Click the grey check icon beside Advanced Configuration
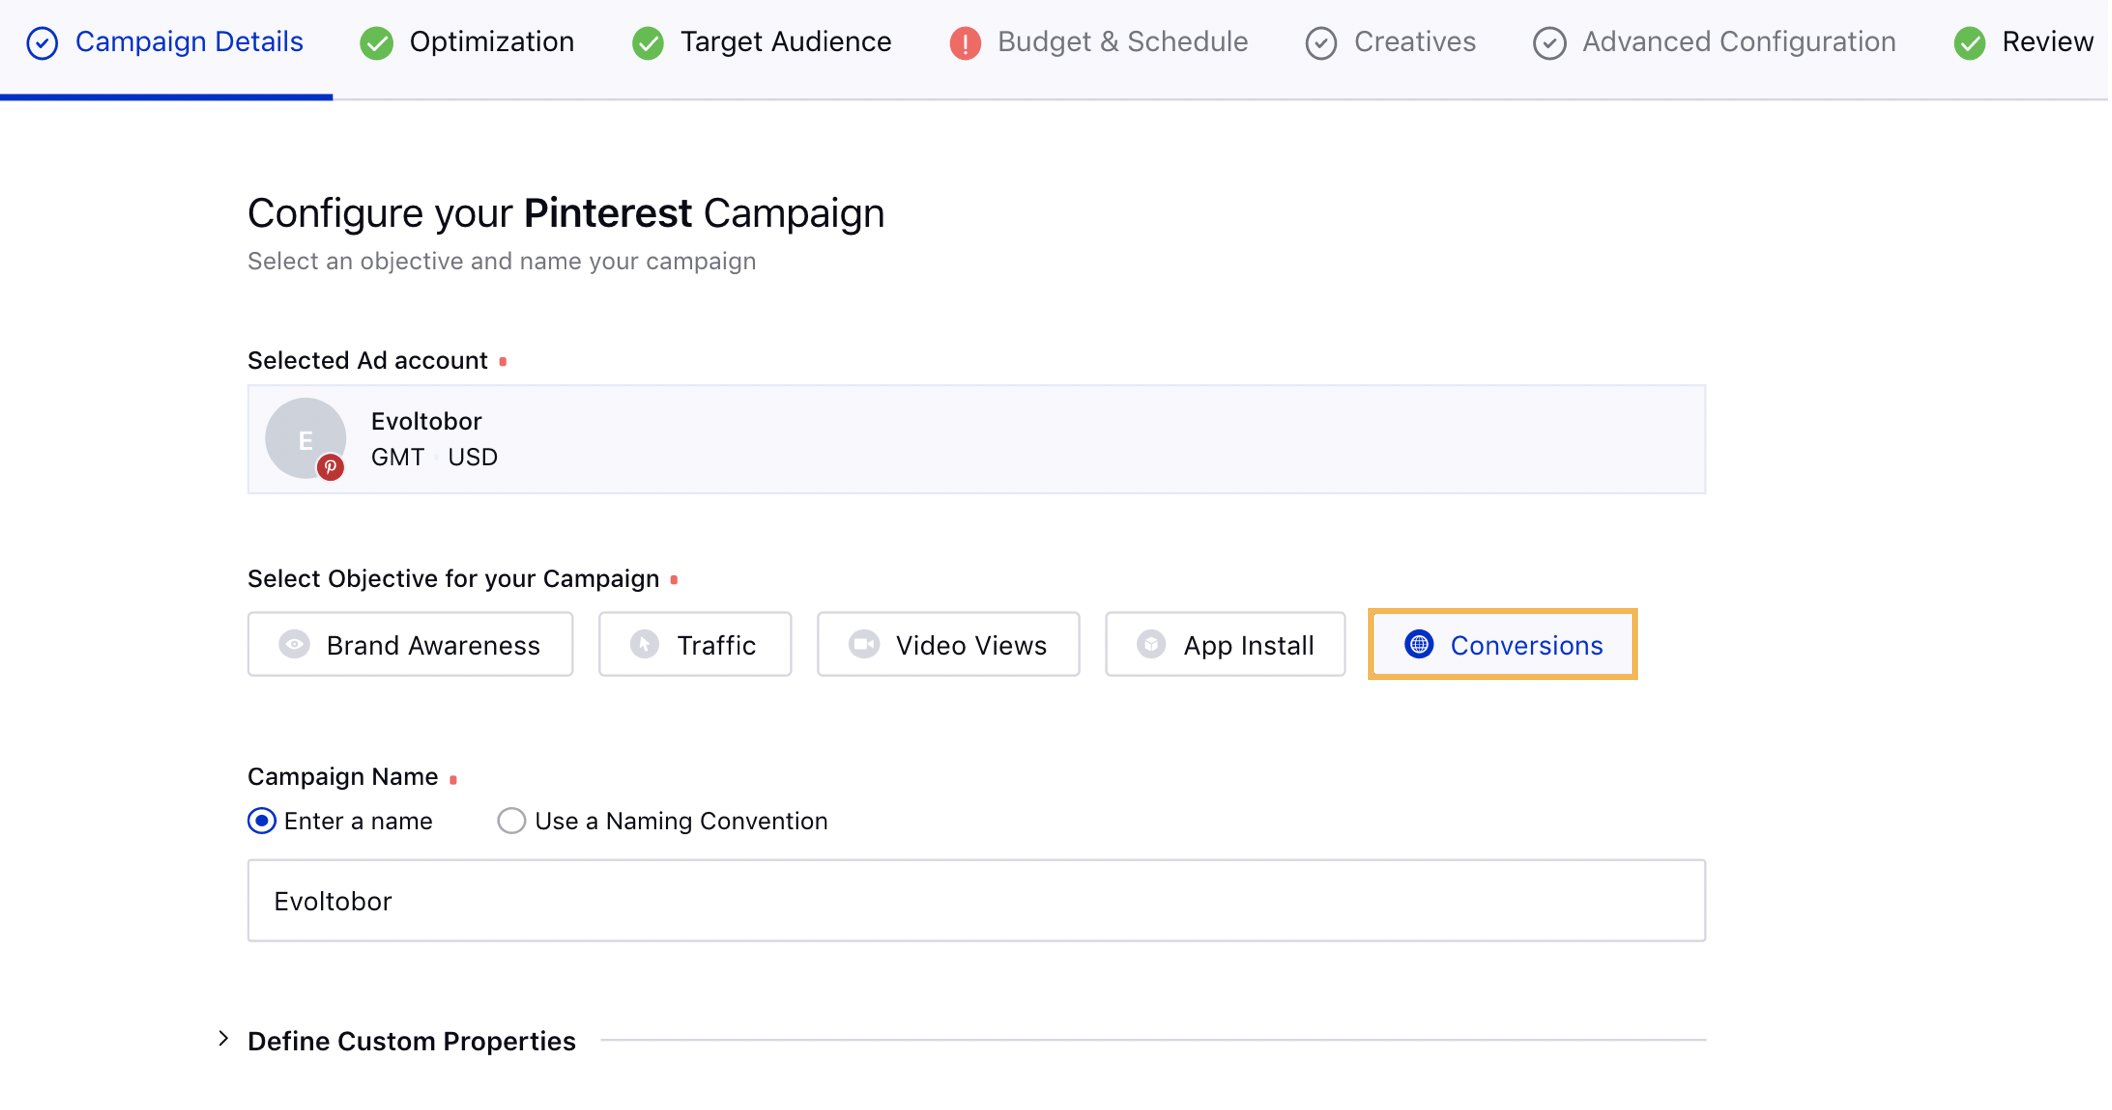The width and height of the screenshot is (2112, 1110). point(1550,43)
